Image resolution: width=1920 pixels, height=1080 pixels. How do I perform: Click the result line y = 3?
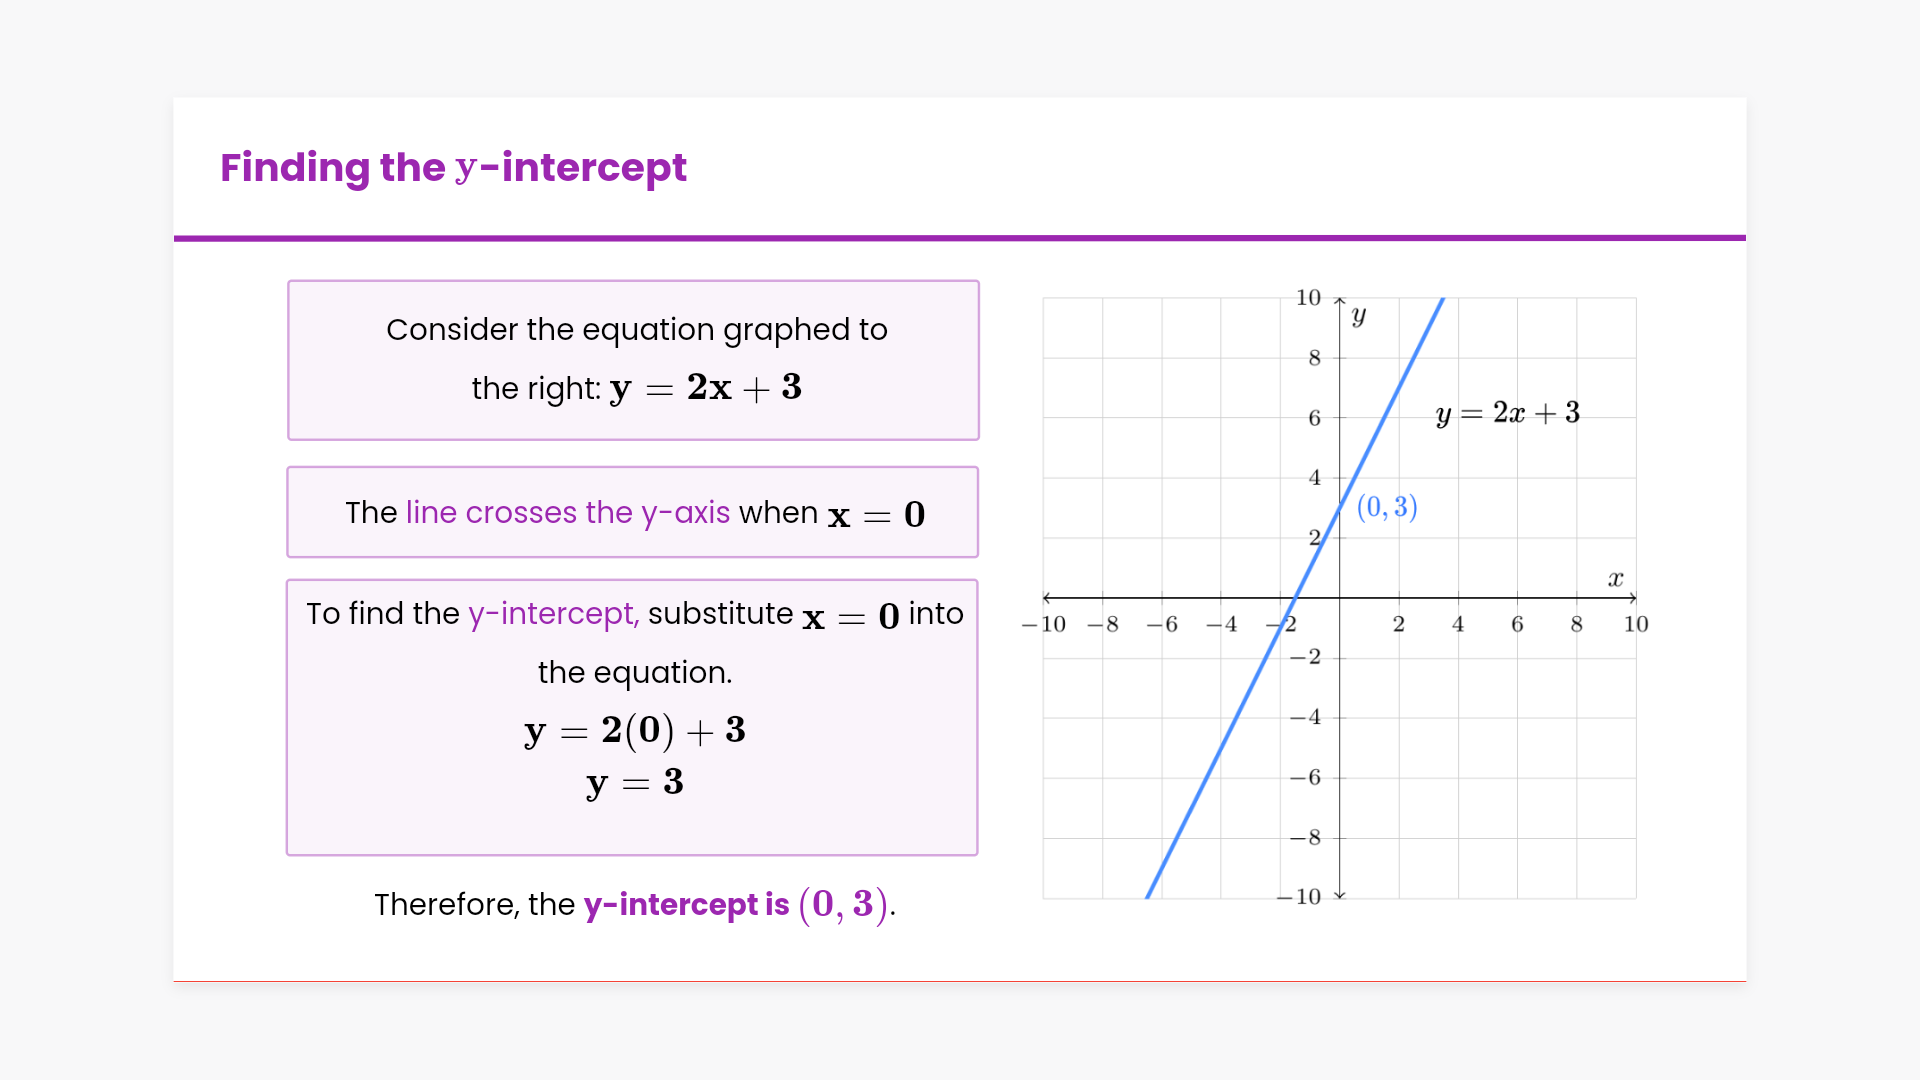[634, 783]
